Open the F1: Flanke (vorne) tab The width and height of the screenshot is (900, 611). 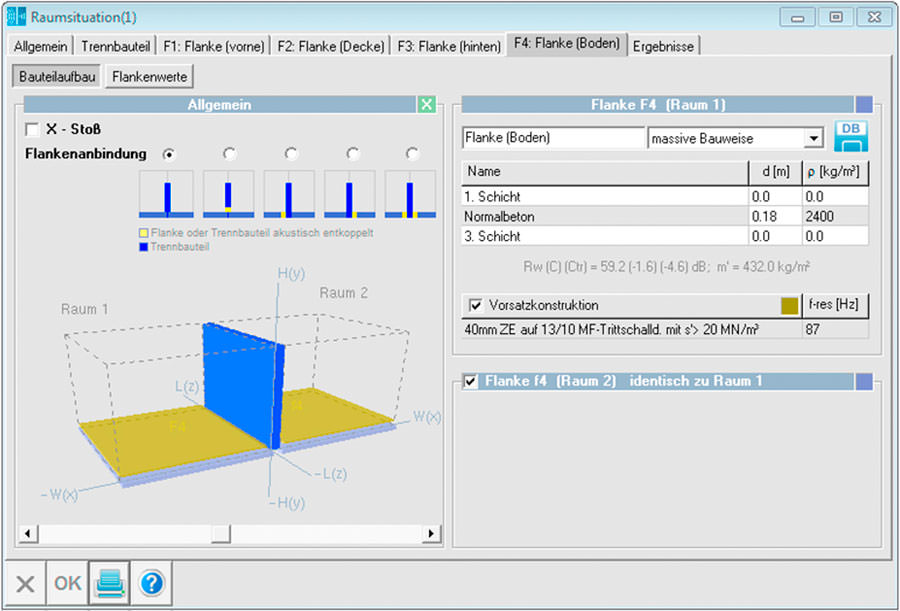pyautogui.click(x=214, y=47)
